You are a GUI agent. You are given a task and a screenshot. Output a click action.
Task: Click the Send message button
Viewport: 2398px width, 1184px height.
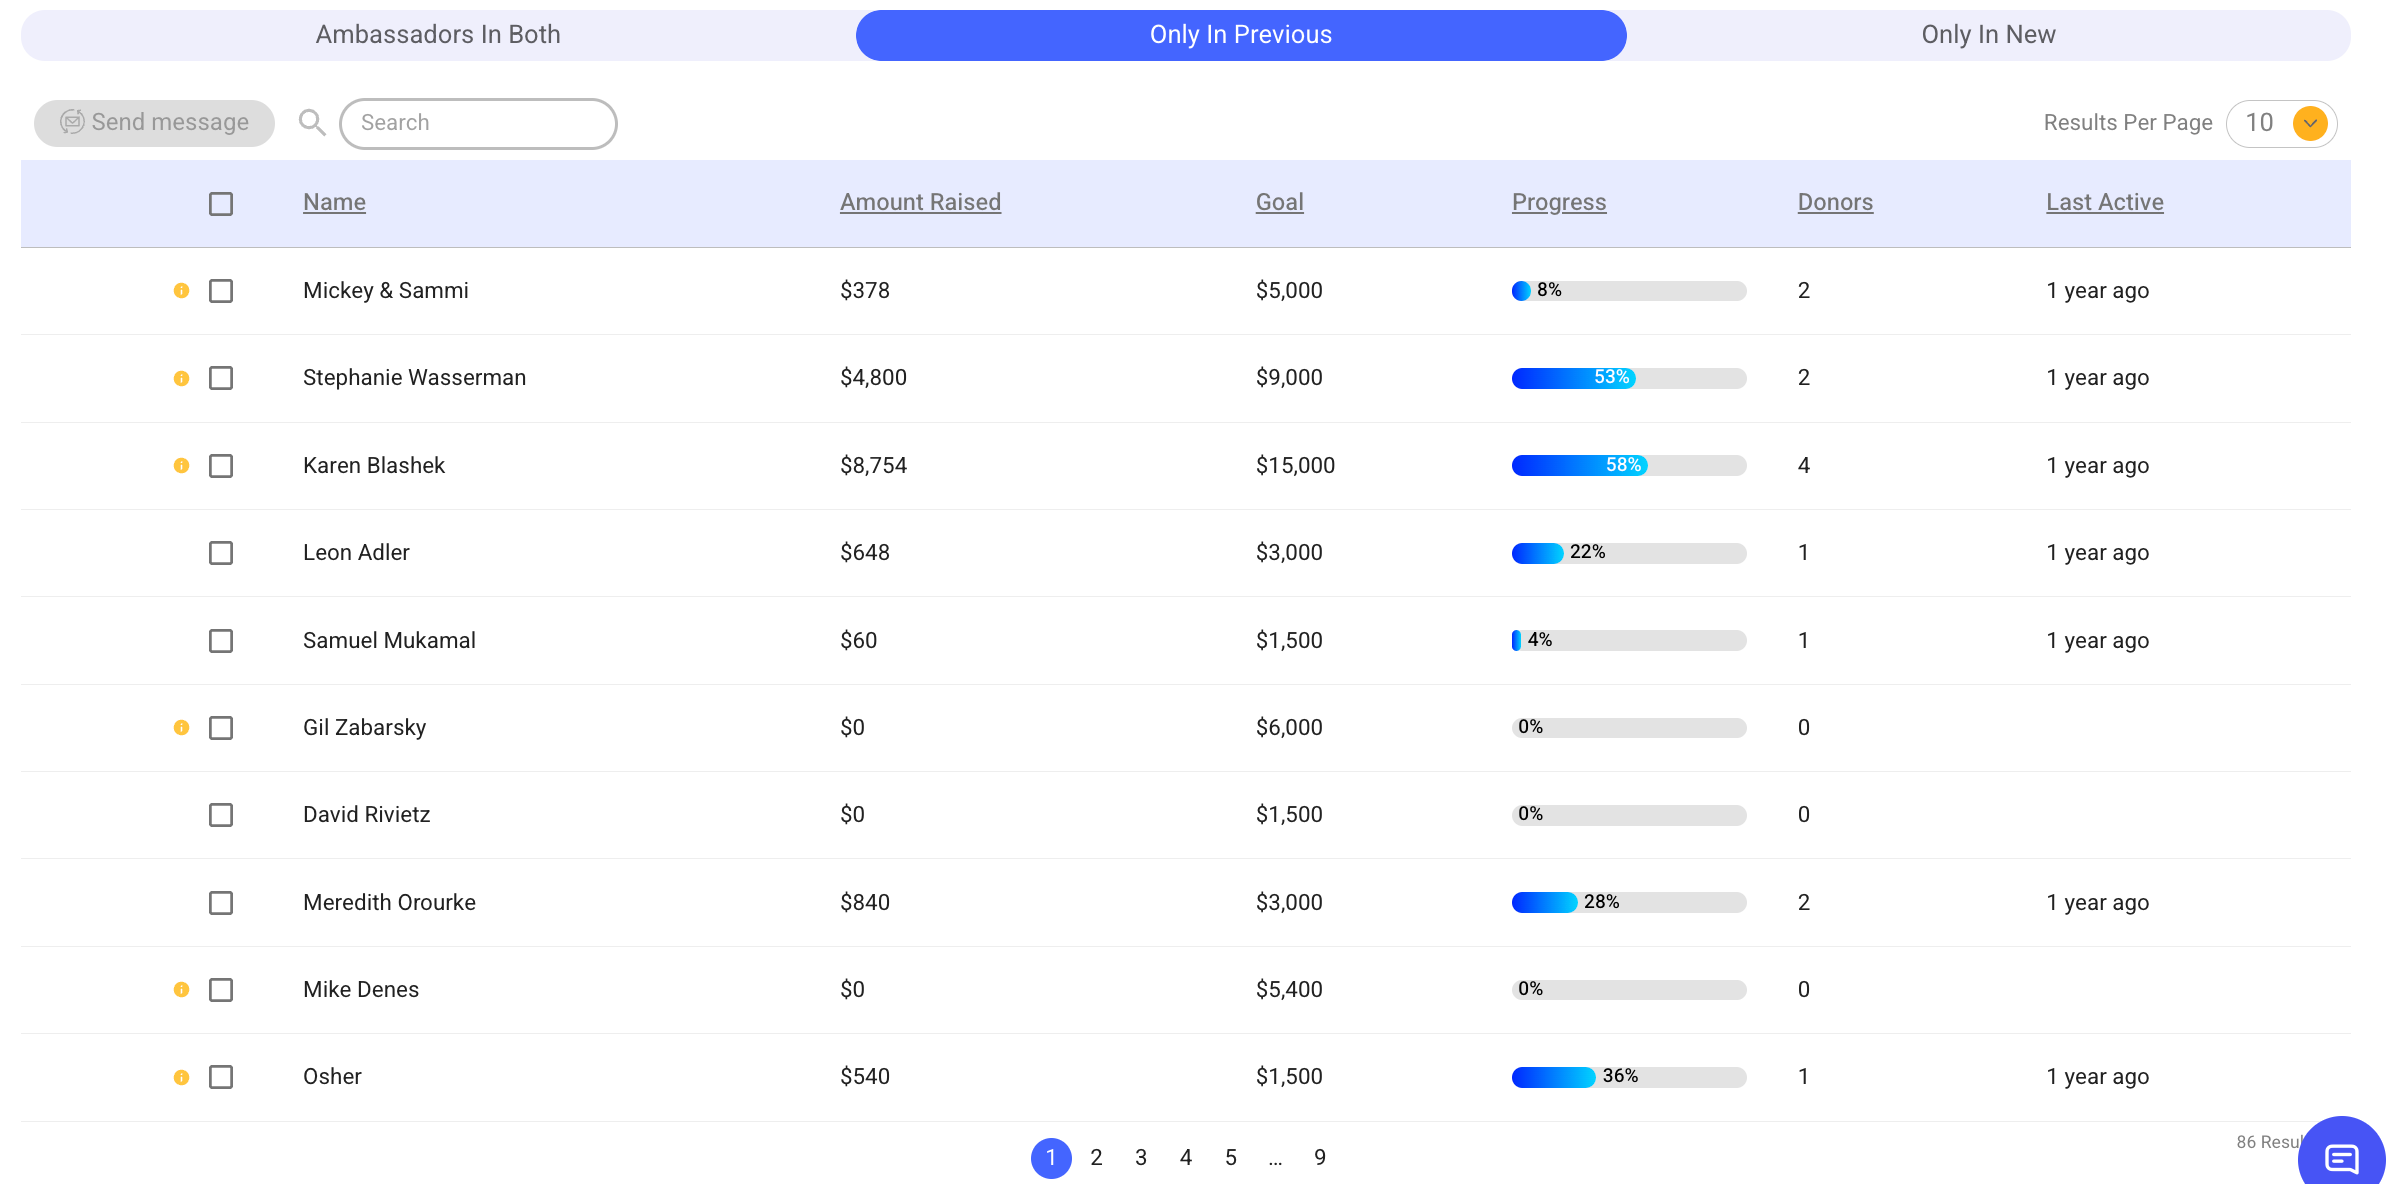point(155,123)
